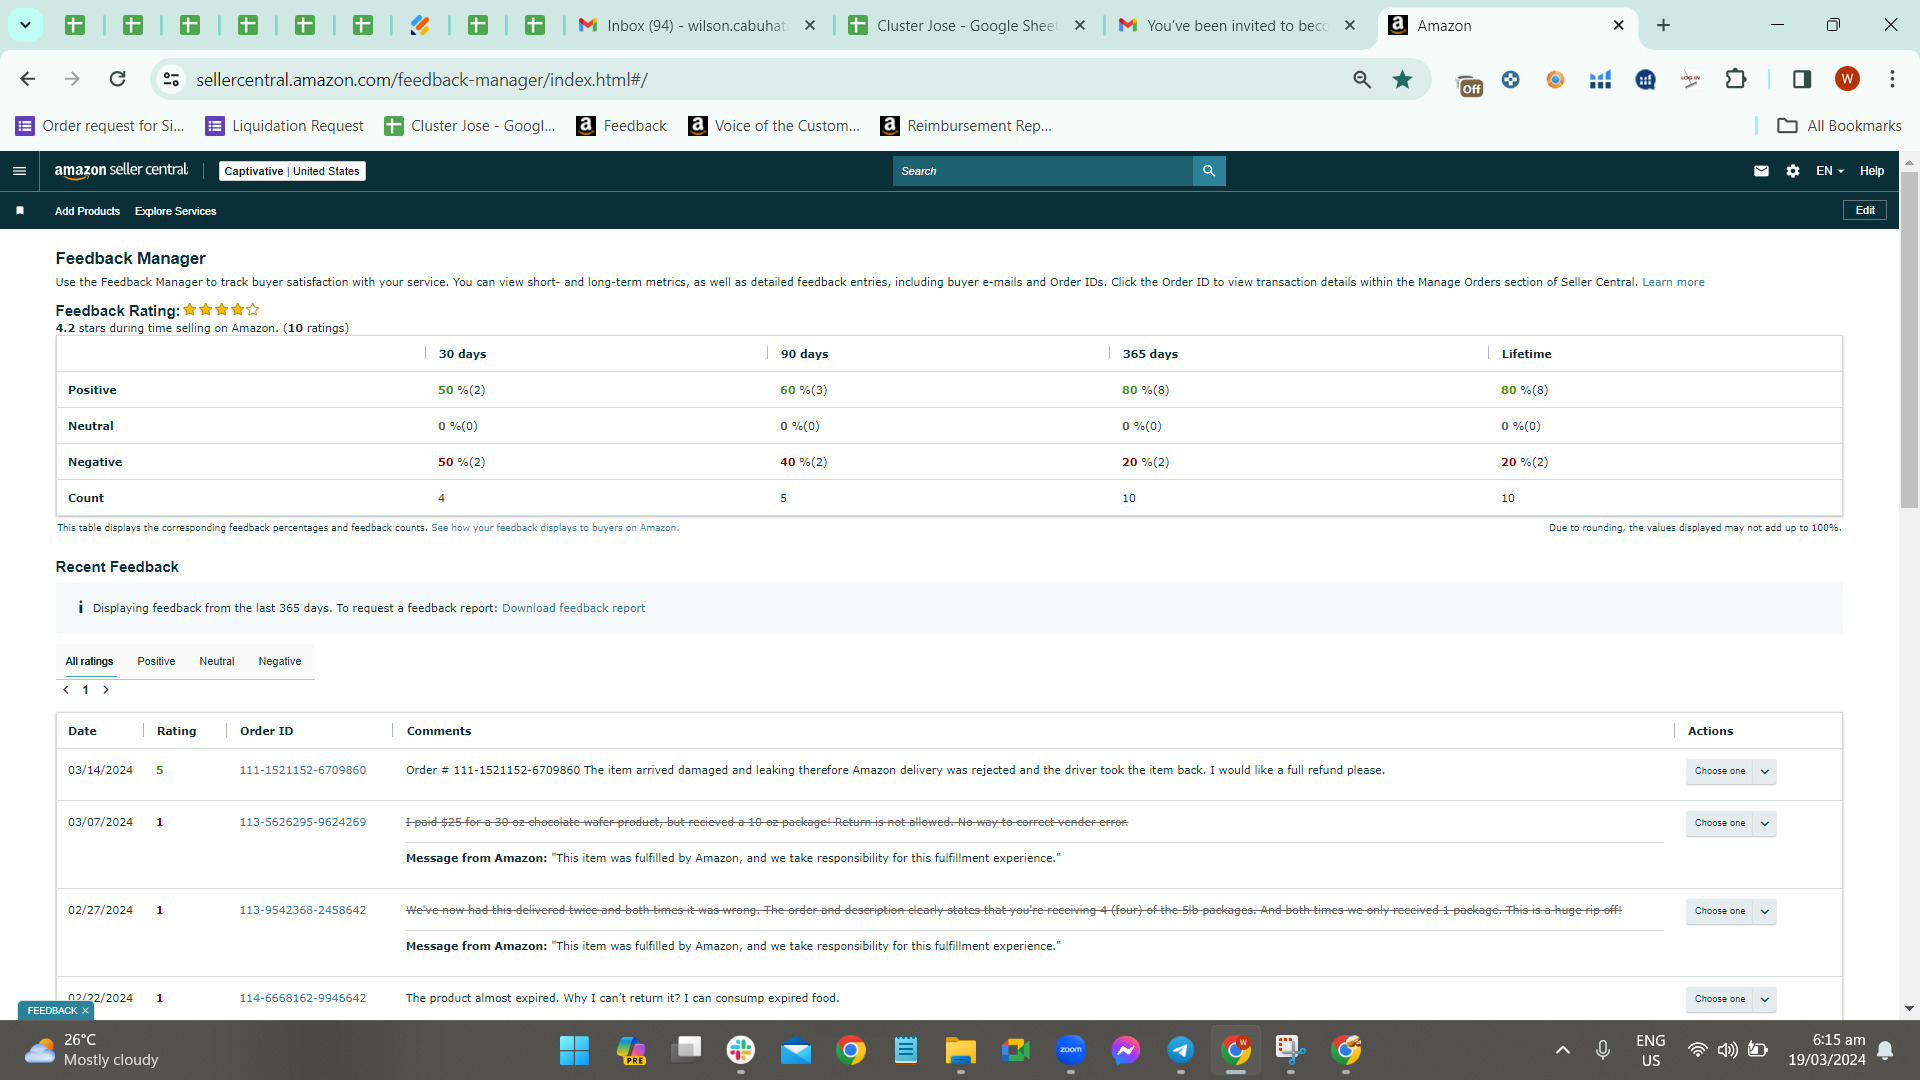Screen dimensions: 1920x1080
Task: Open the Explore Services link
Action: [176, 211]
